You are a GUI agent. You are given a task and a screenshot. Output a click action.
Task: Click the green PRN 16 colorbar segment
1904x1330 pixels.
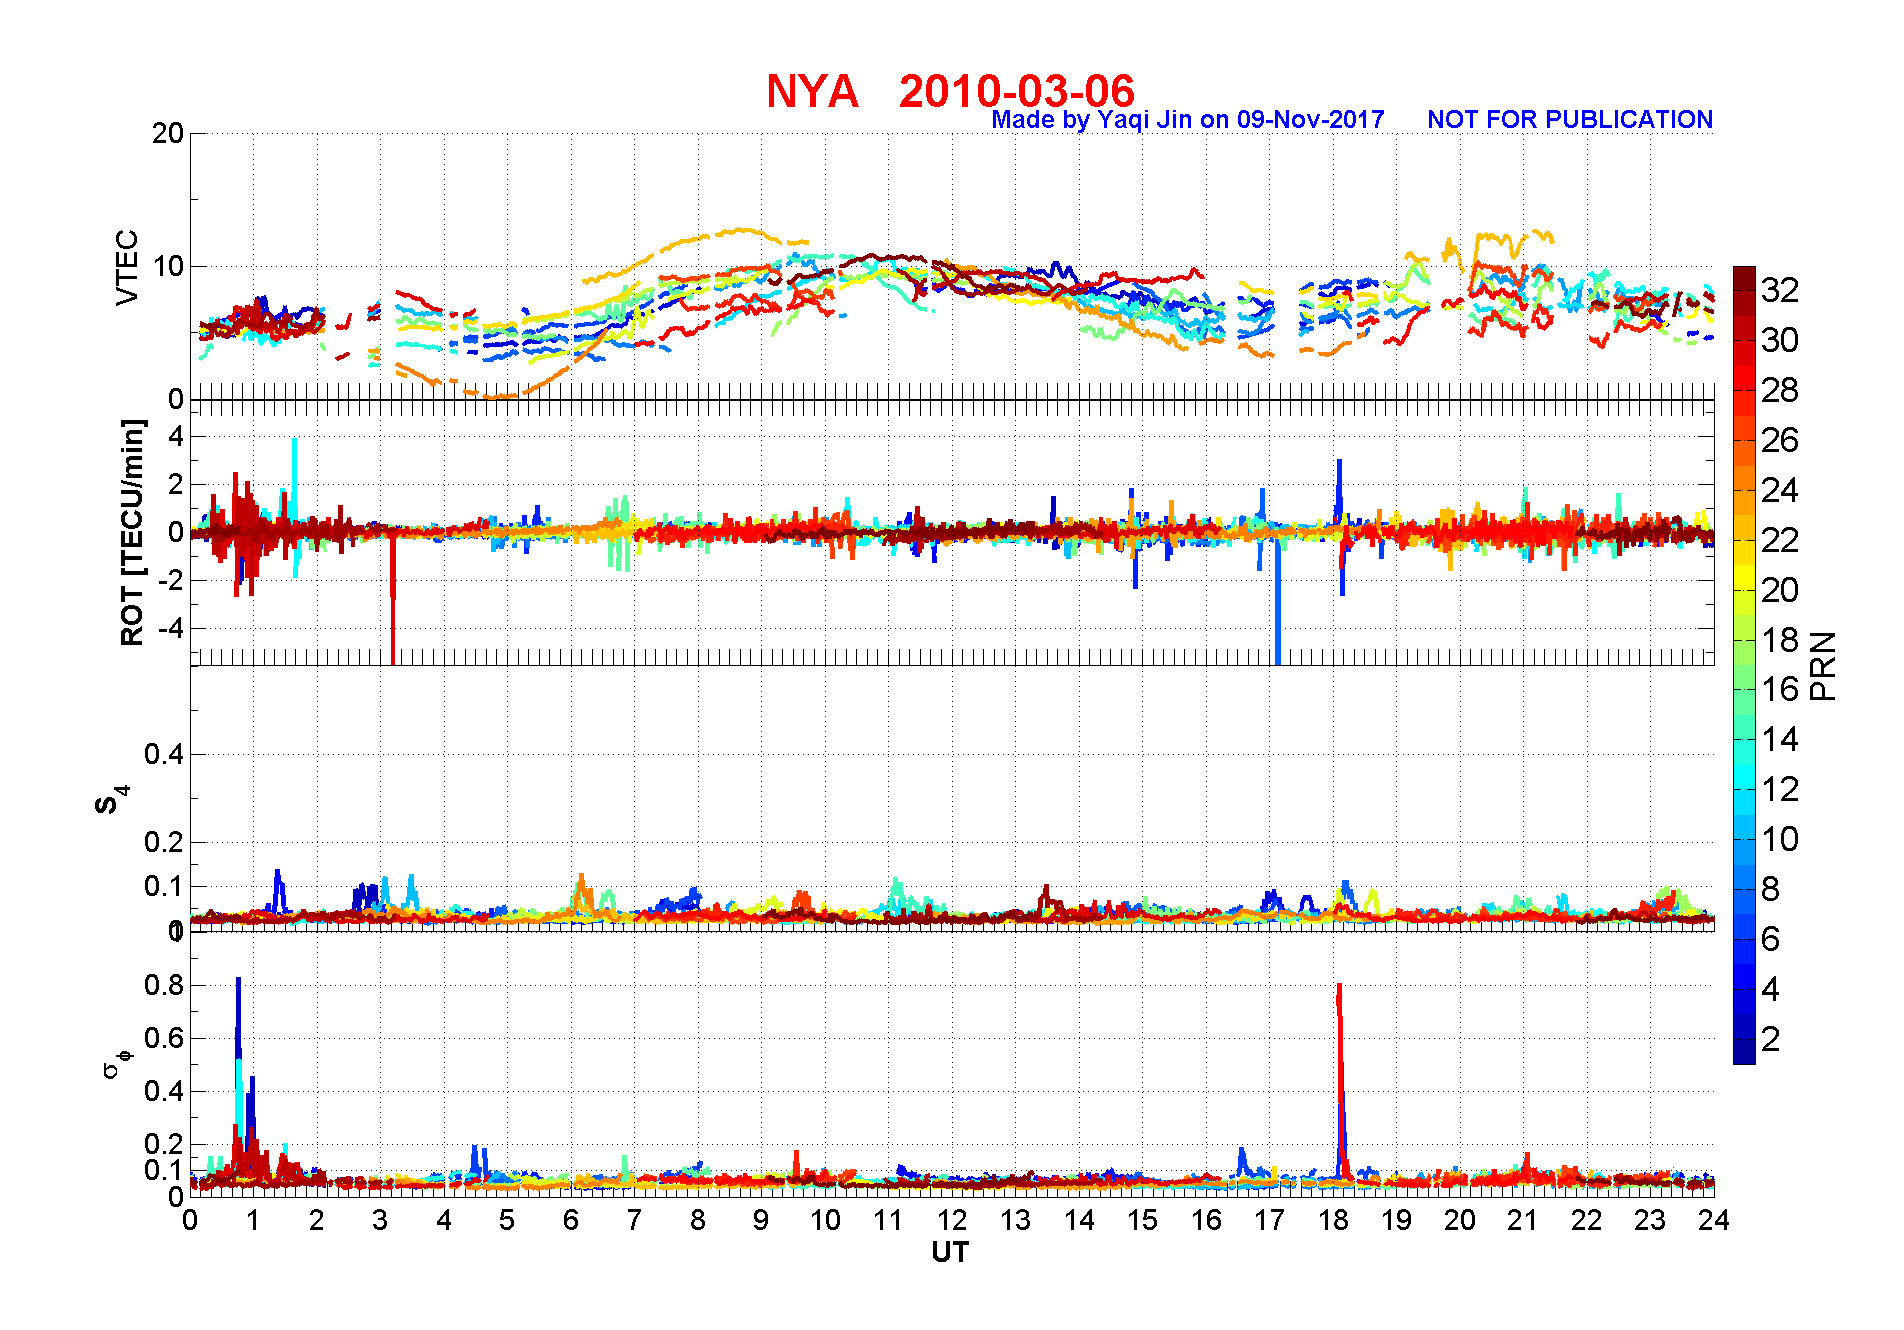click(x=1744, y=690)
